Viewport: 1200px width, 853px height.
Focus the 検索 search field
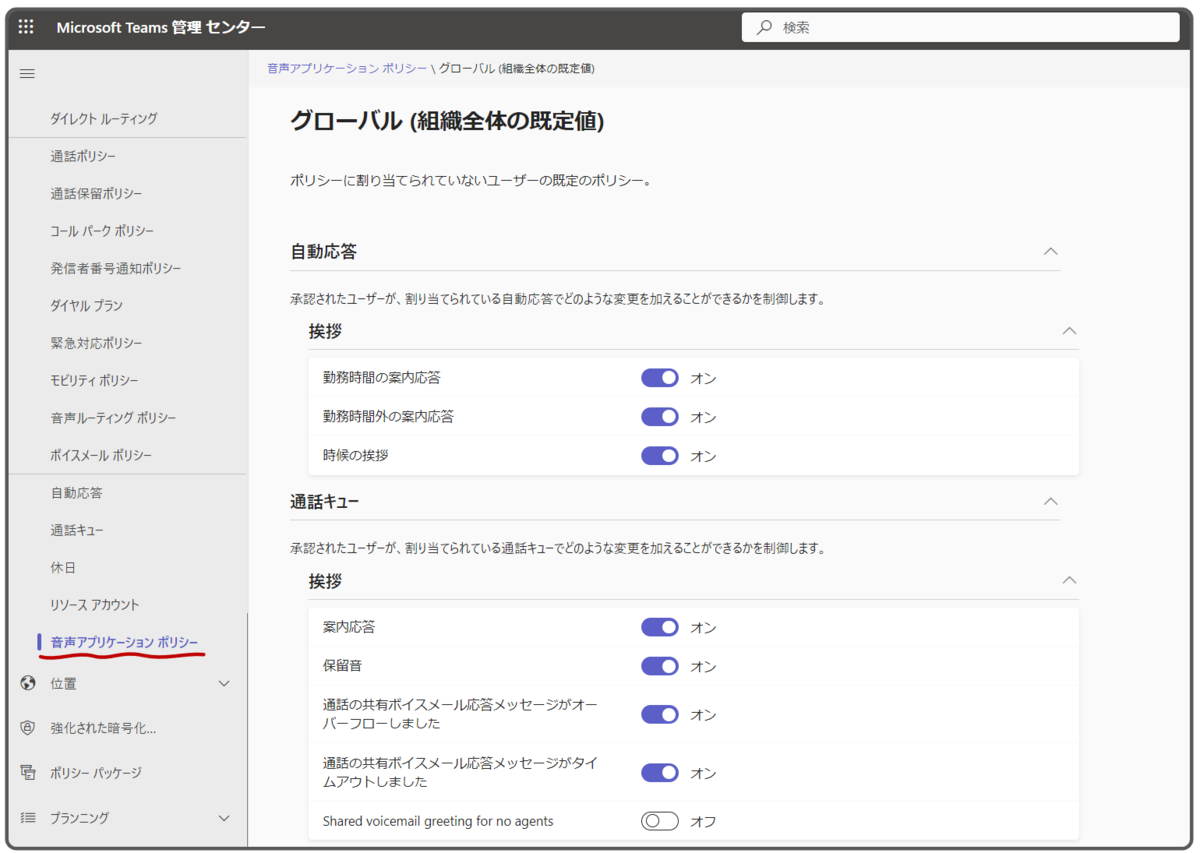(x=962, y=28)
